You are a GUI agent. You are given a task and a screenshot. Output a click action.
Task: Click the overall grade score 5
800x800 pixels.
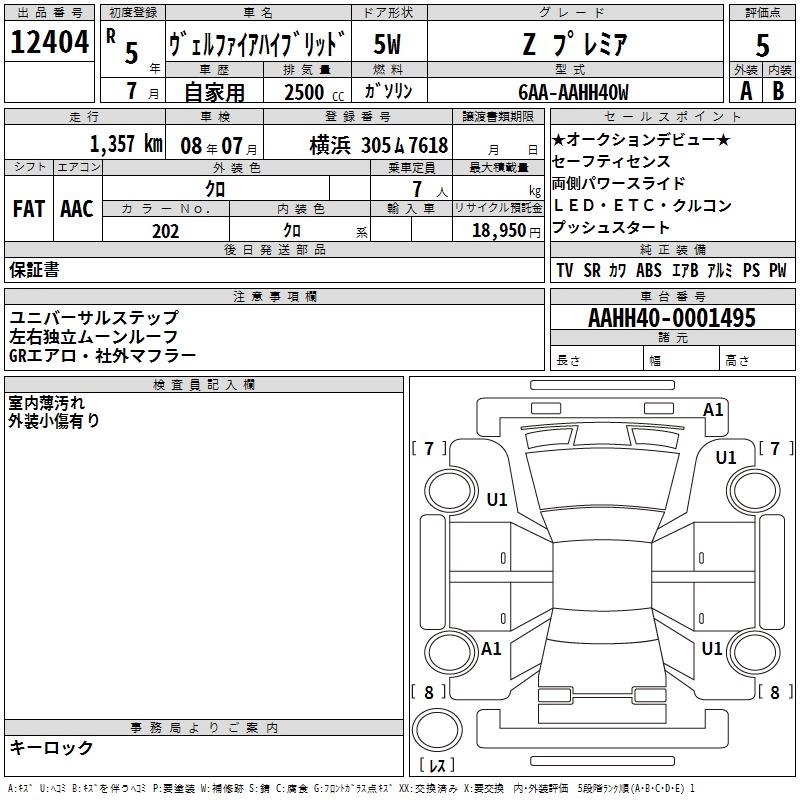point(762,45)
